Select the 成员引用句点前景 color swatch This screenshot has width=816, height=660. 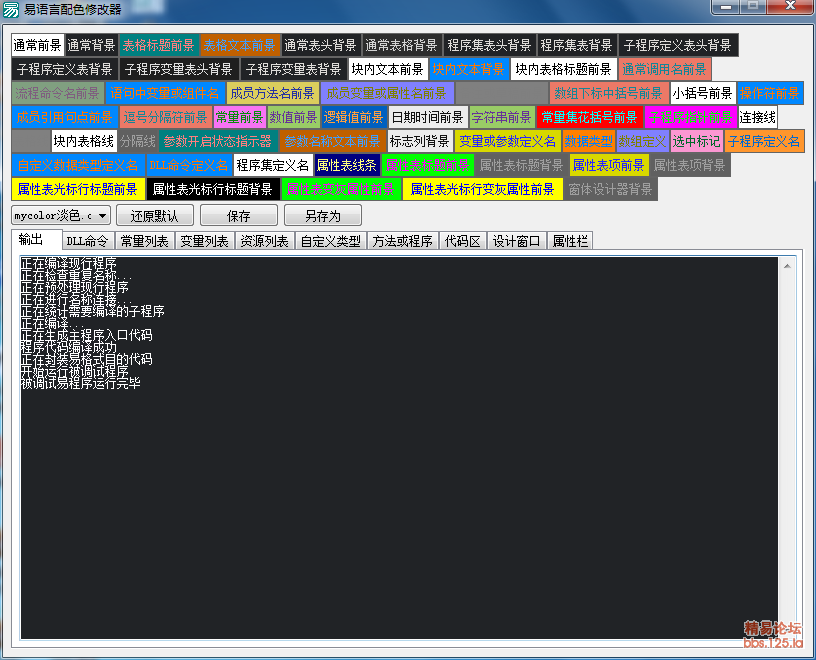pyautogui.click(x=65, y=117)
